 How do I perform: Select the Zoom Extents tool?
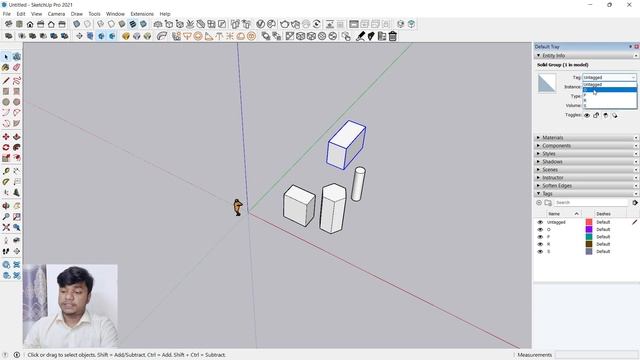click(6, 227)
